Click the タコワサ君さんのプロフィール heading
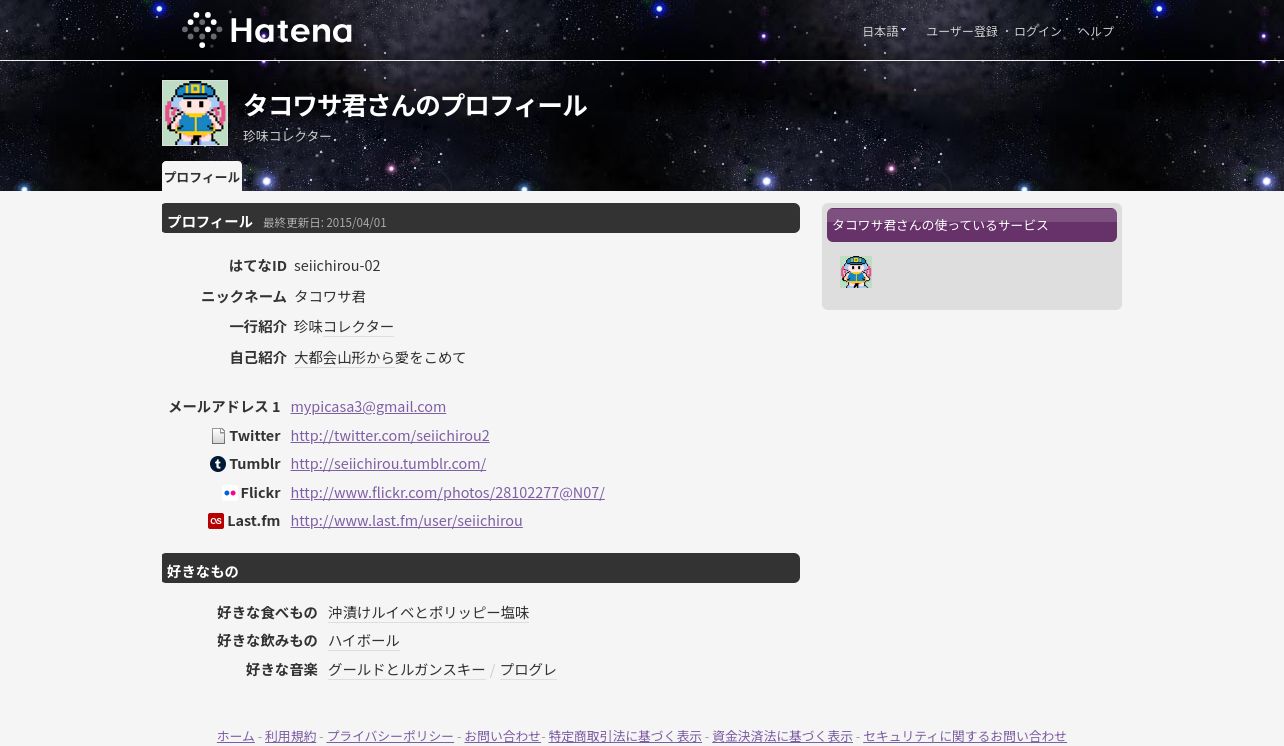1284x746 pixels. click(x=415, y=105)
